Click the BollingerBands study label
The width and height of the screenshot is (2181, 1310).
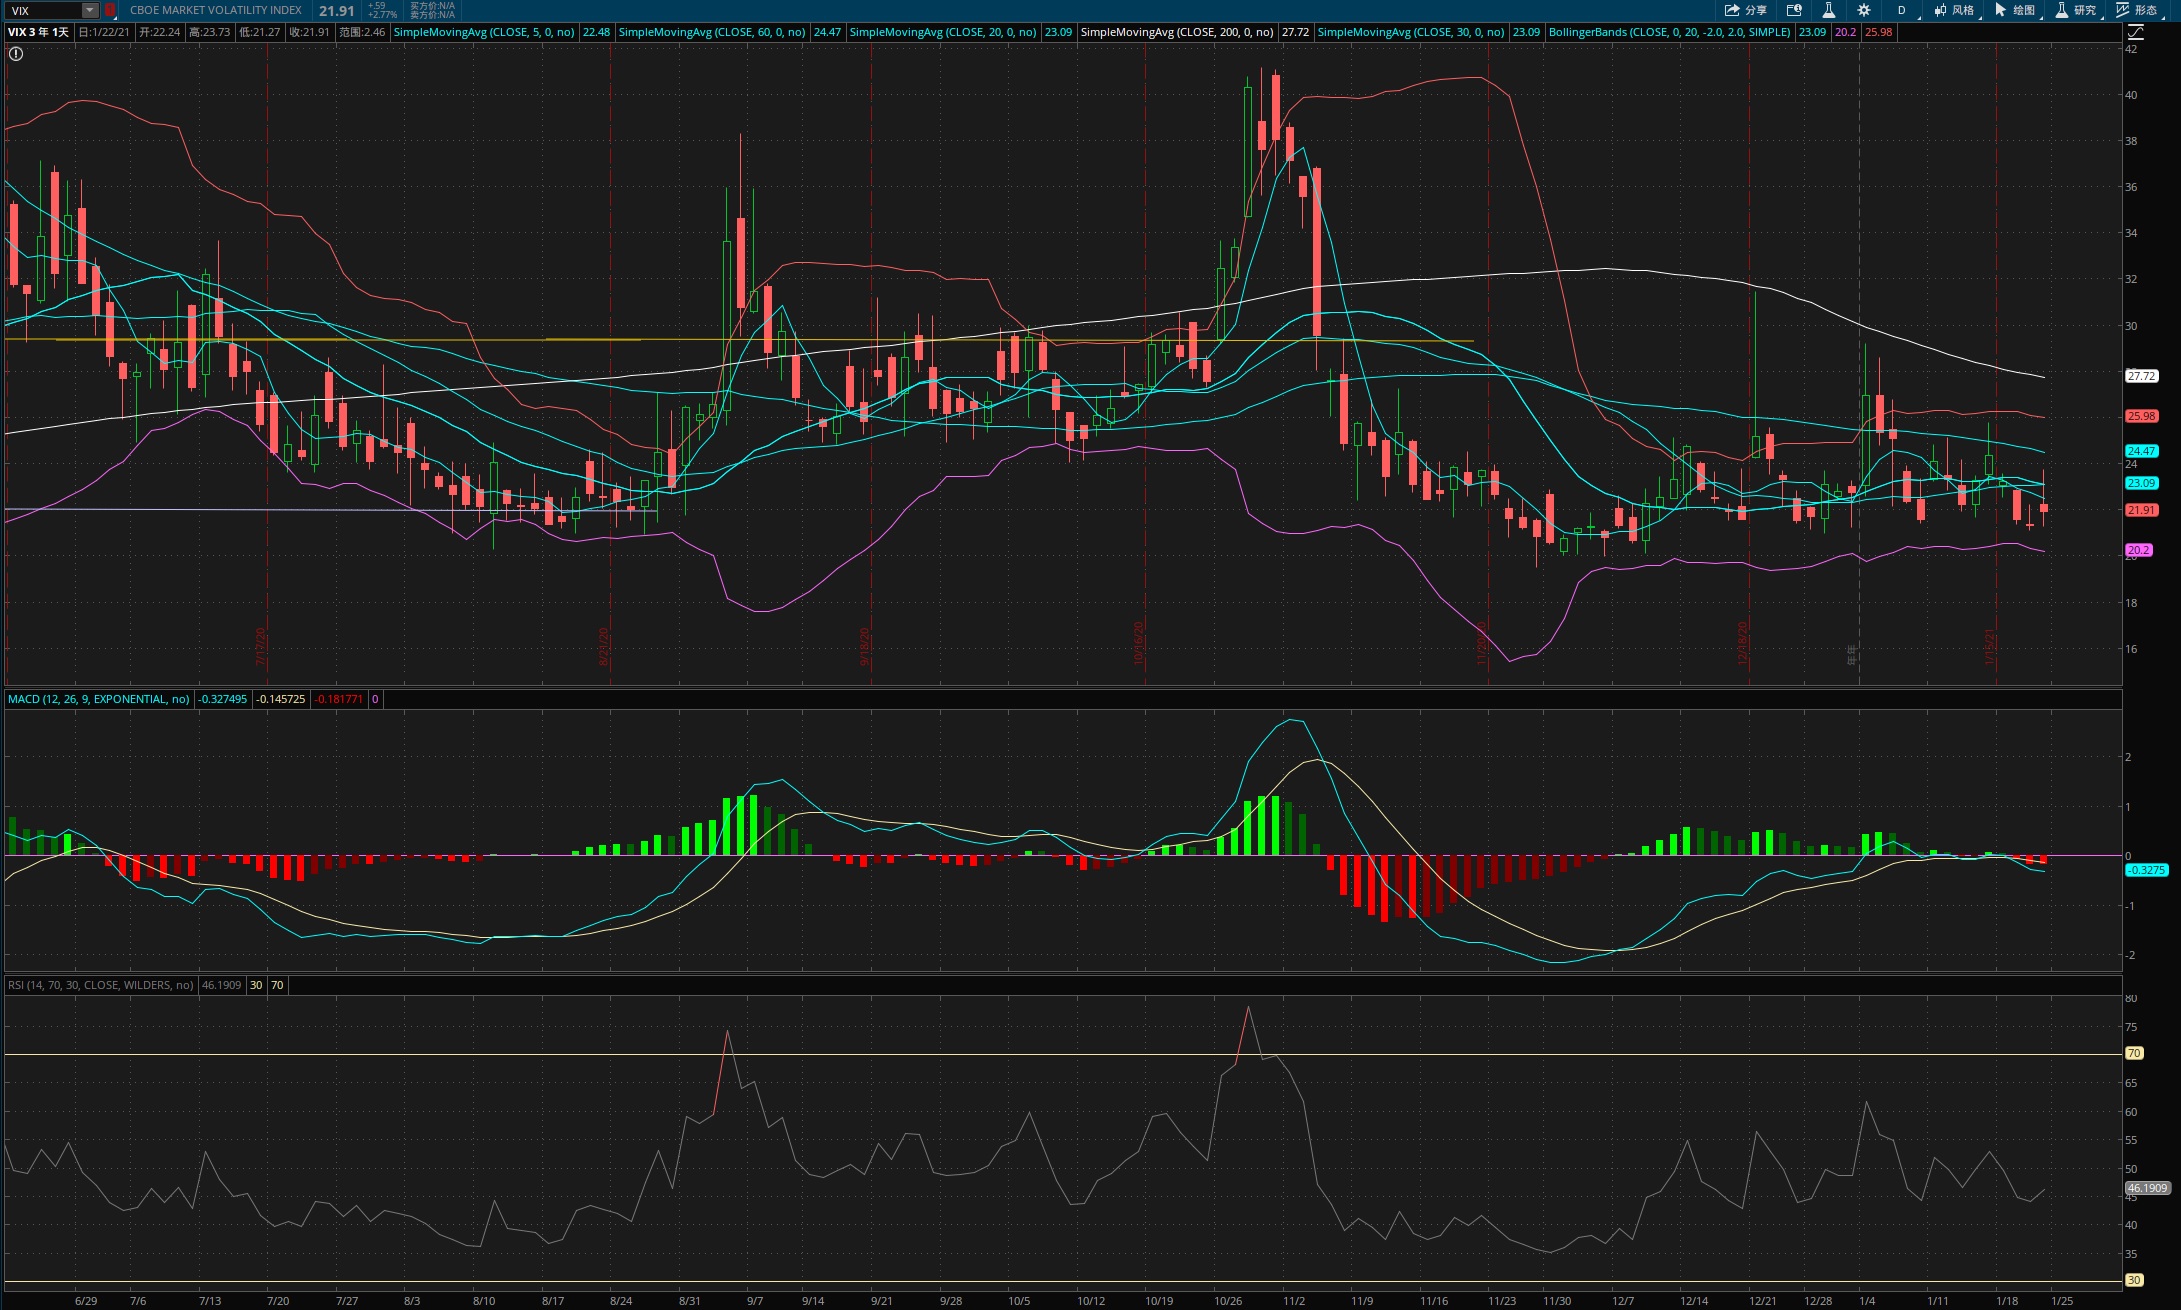tap(1669, 32)
